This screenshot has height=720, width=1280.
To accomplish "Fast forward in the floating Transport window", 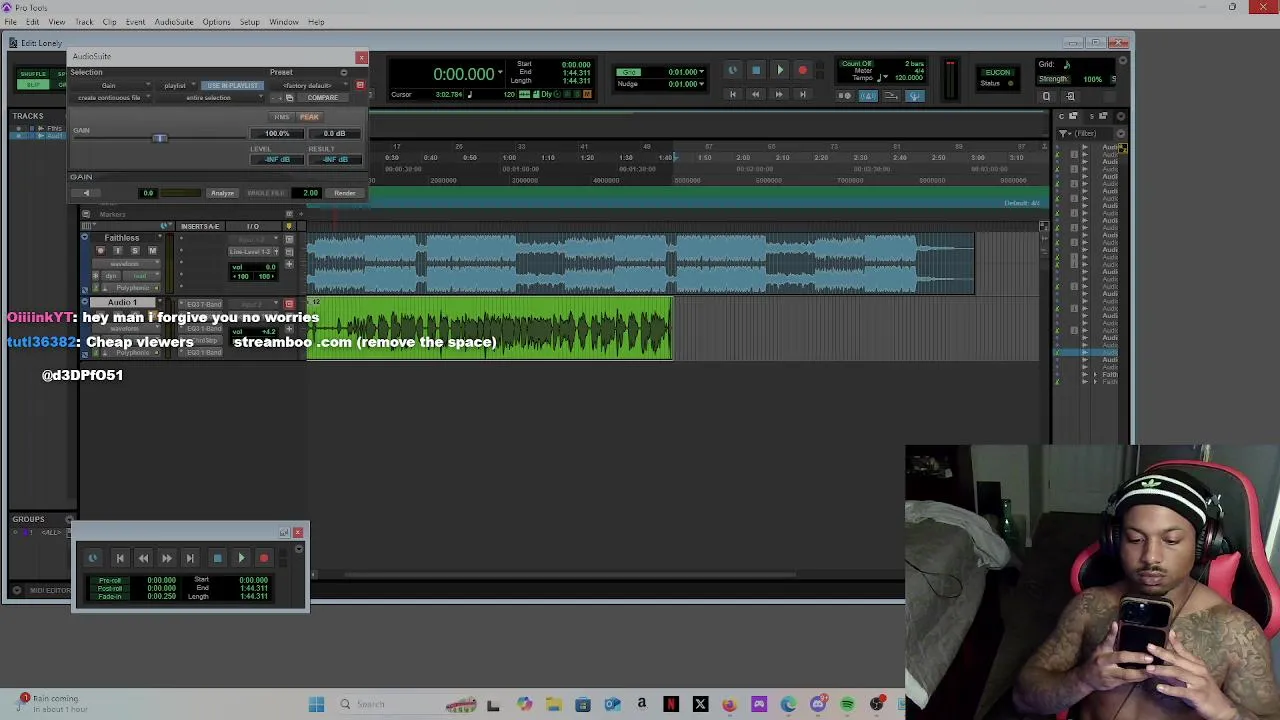I will point(166,559).
